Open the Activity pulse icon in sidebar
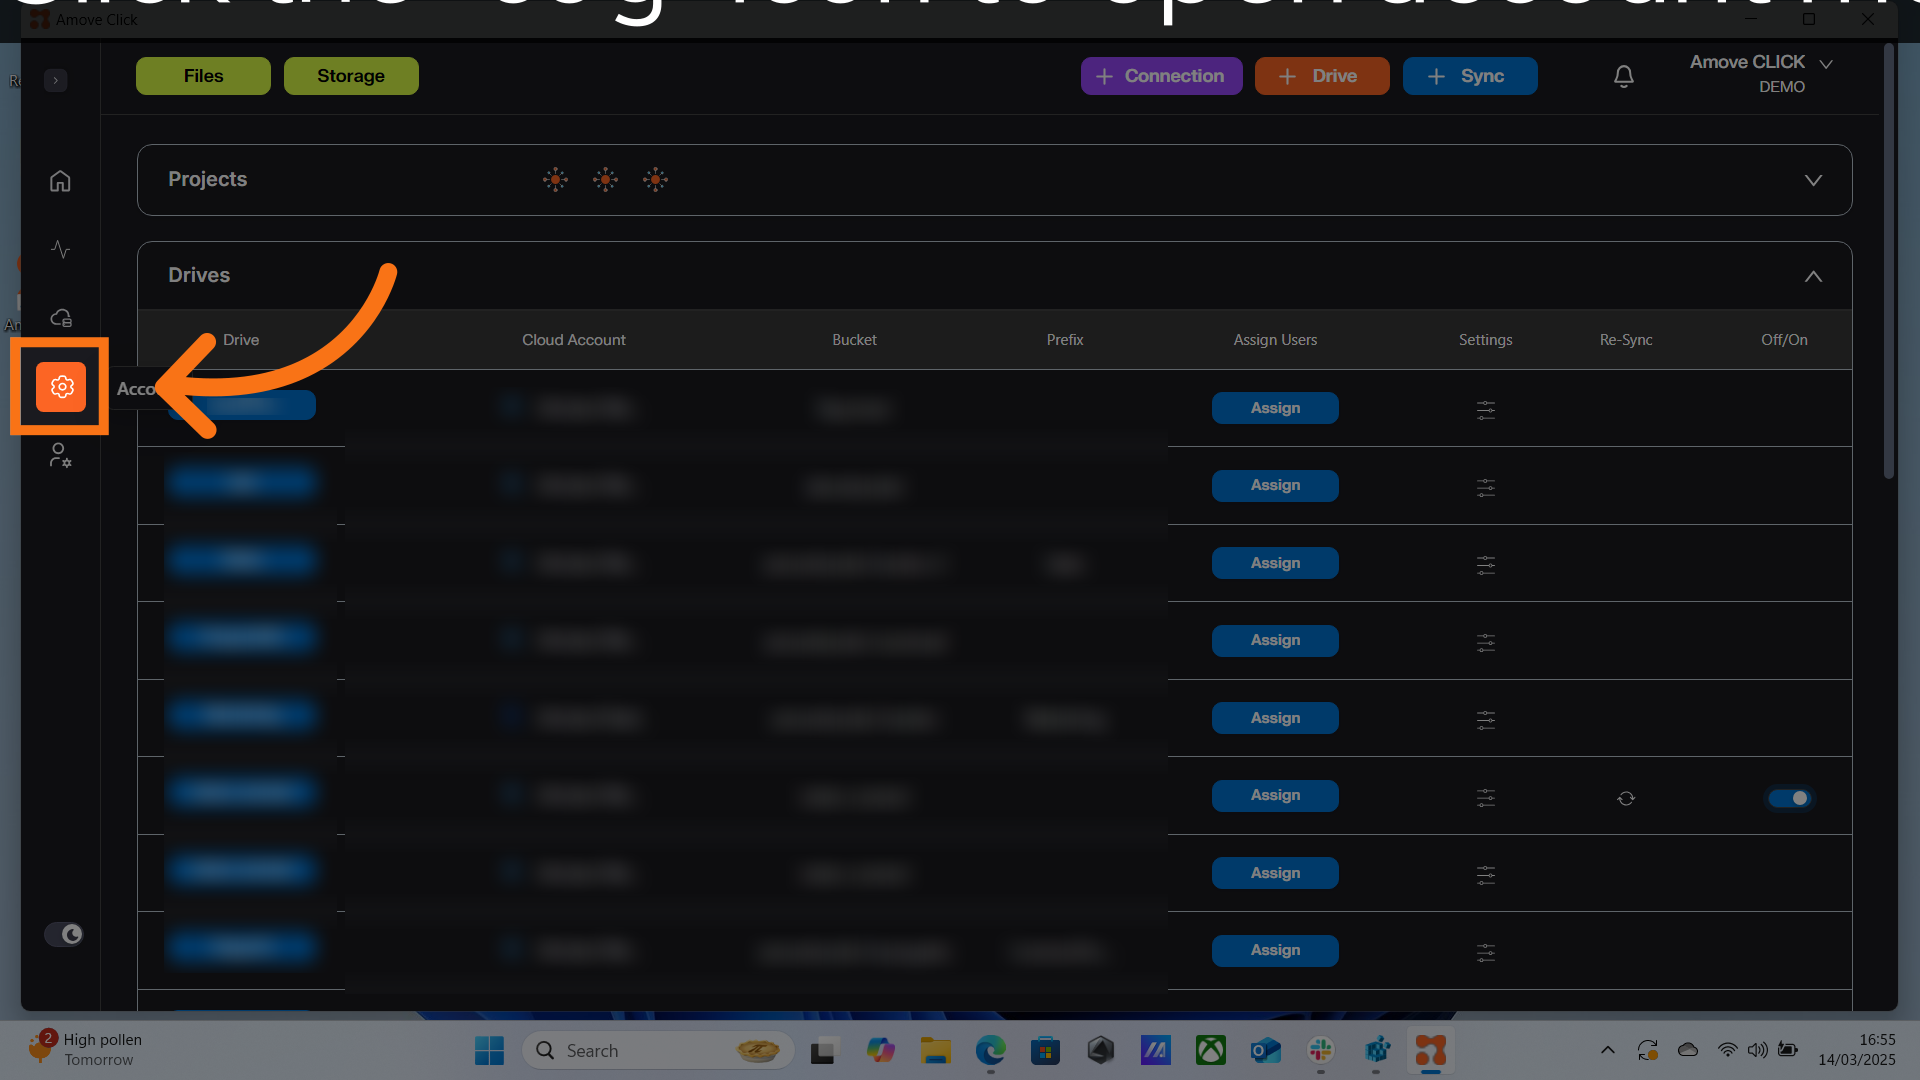Screen dimensions: 1920x1080 [x=60, y=249]
